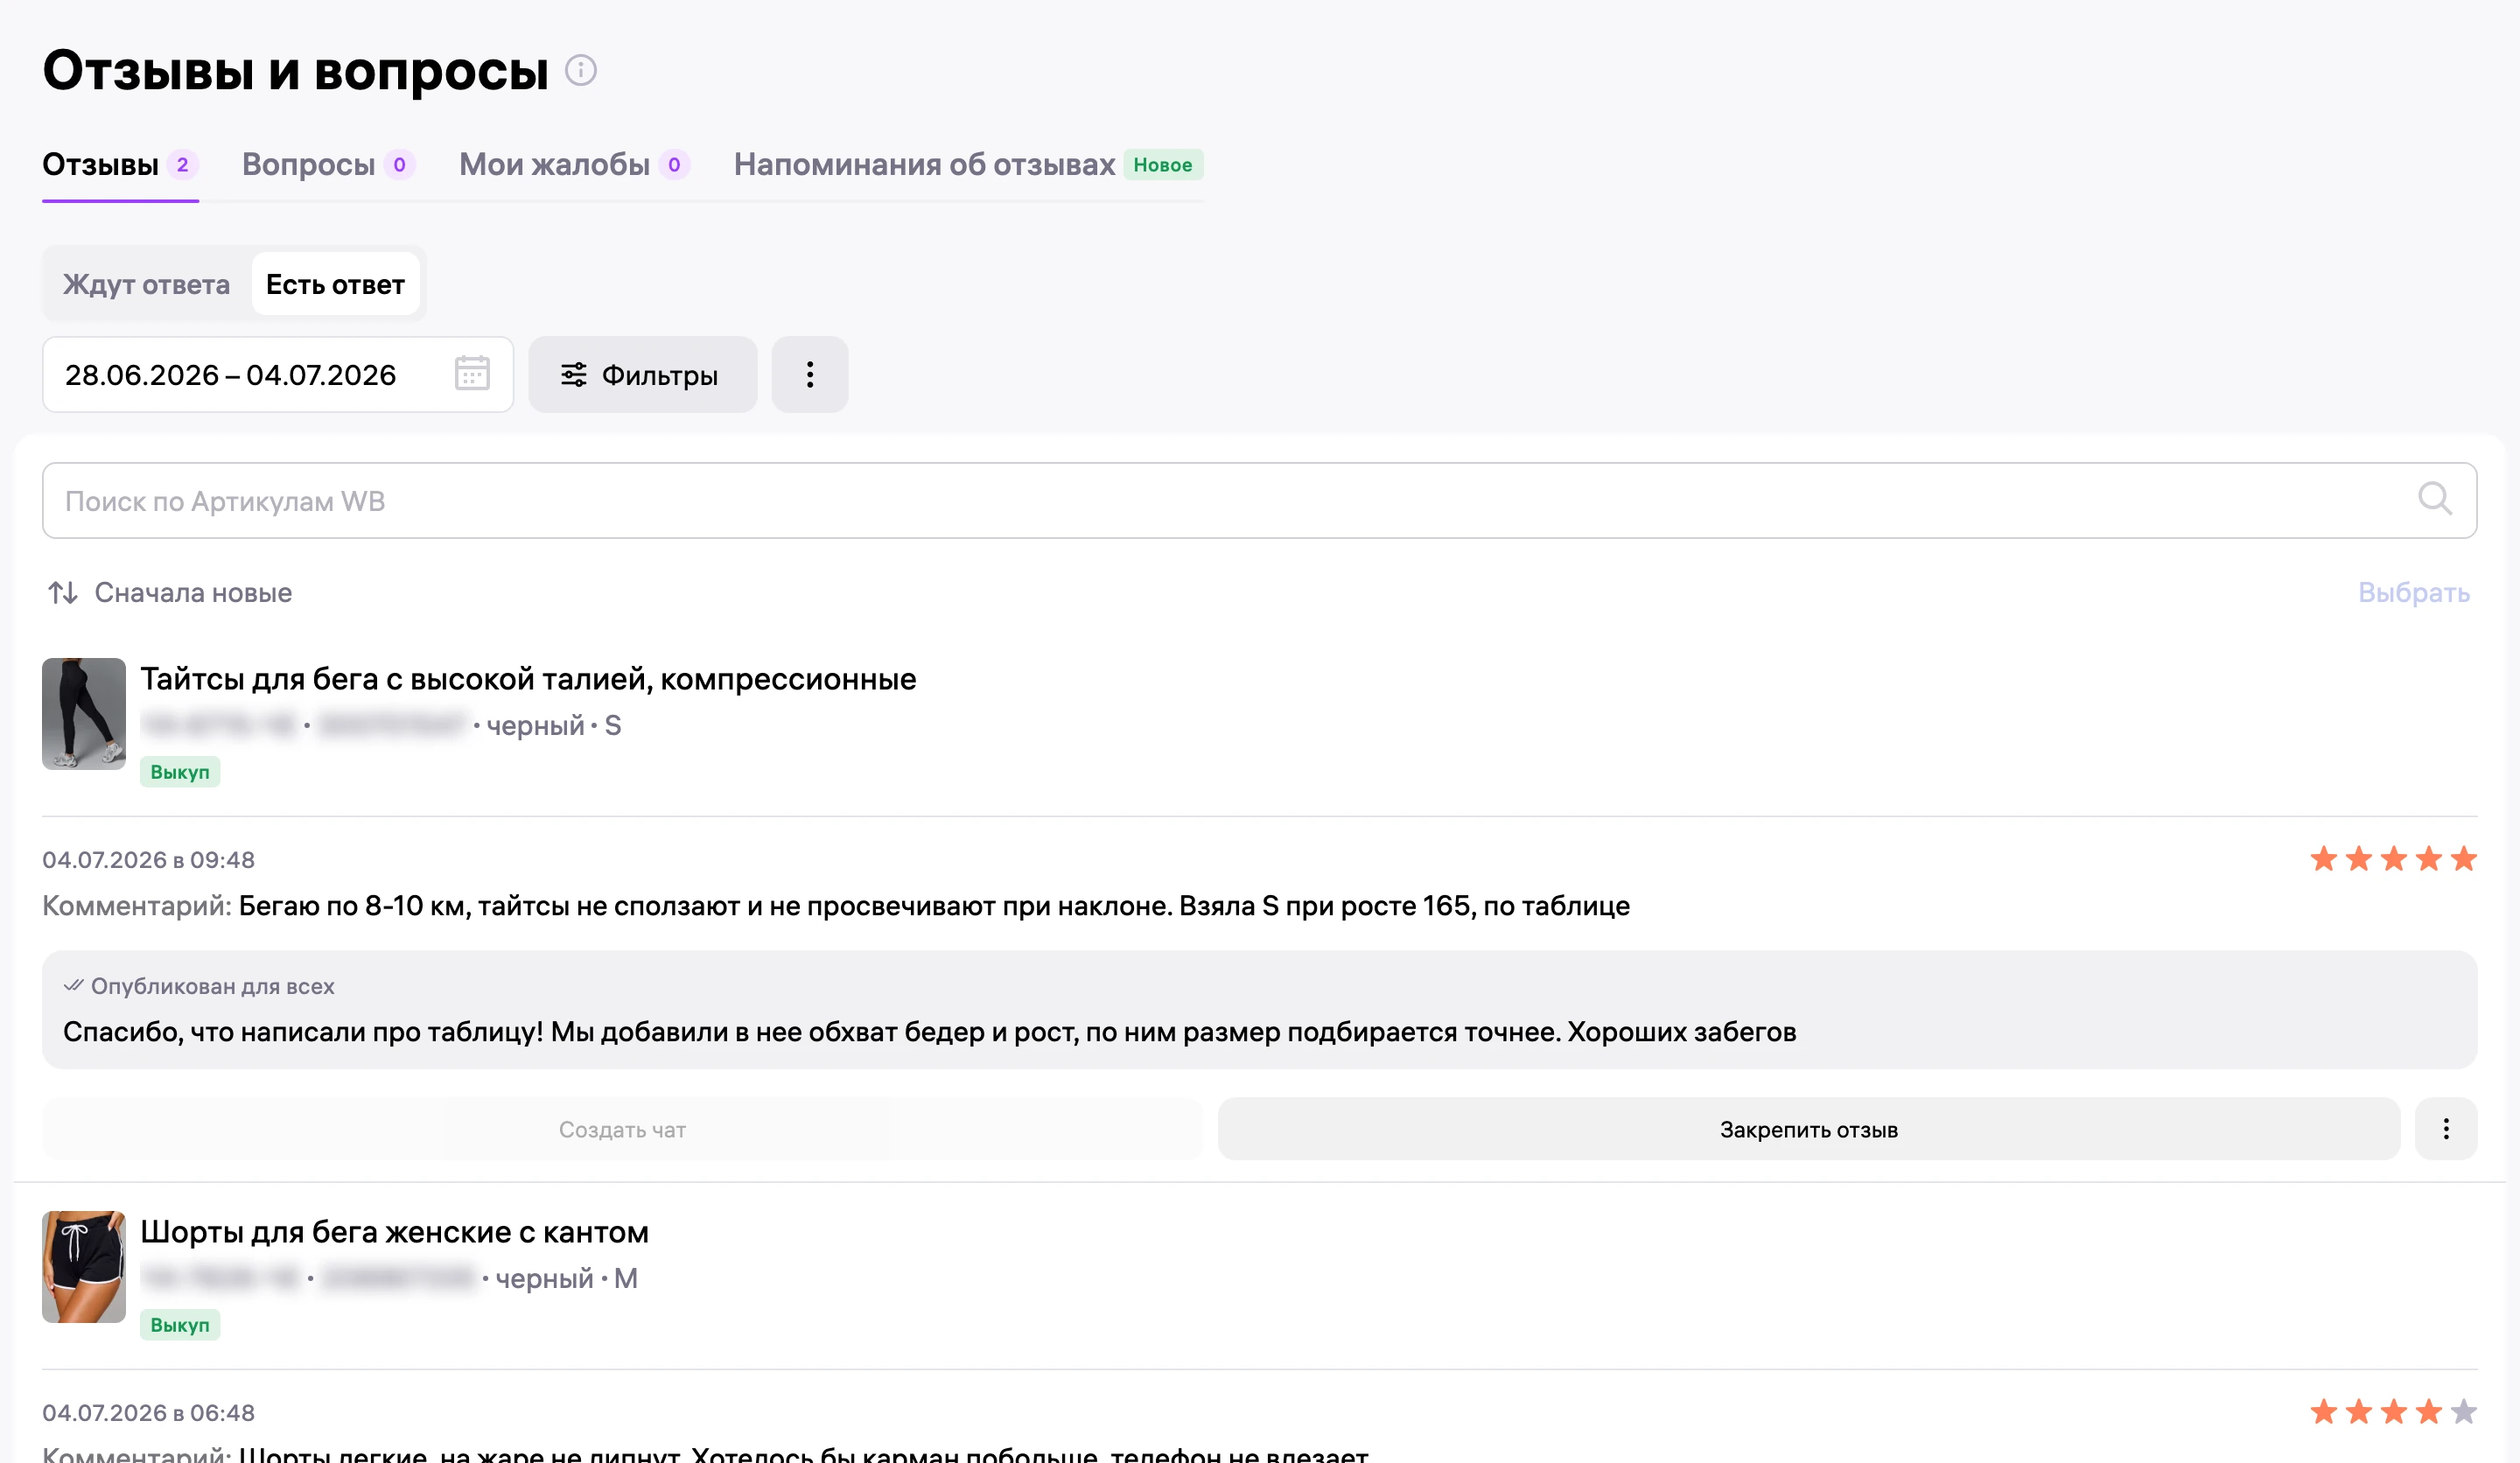The width and height of the screenshot is (2520, 1463).
Task: Click the Выкуп badge under the tights product
Action: [x=180, y=772]
